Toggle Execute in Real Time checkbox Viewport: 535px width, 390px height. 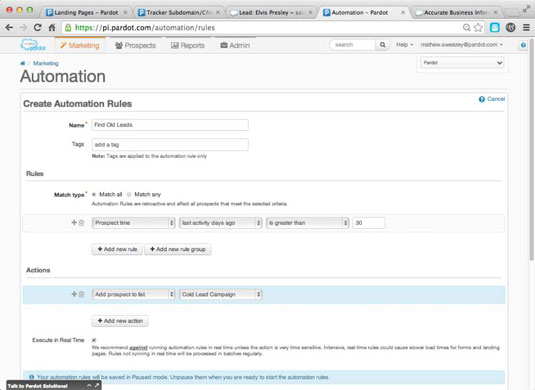[x=94, y=340]
